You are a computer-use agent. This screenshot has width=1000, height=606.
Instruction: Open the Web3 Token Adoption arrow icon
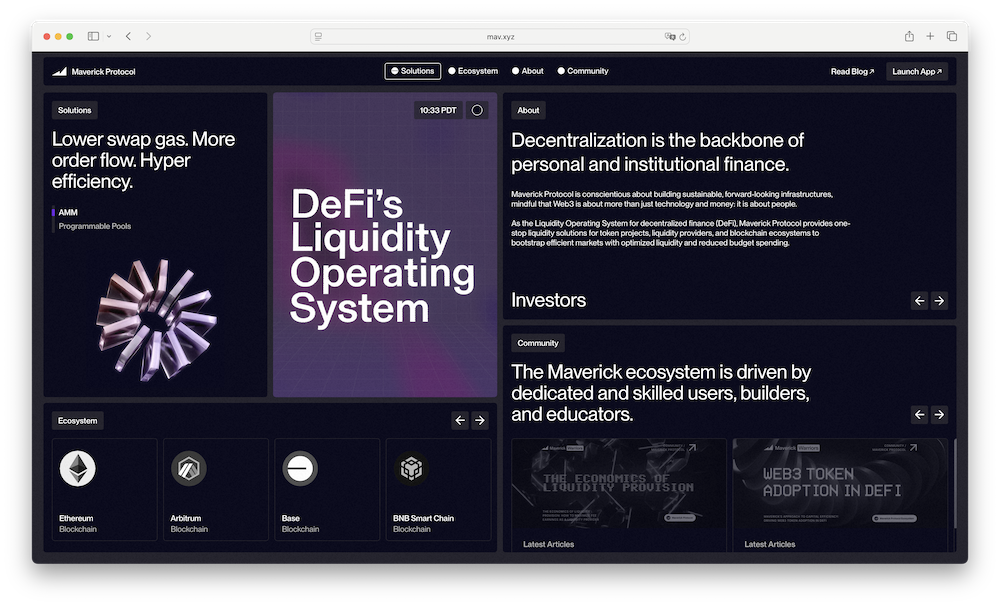[913, 448]
